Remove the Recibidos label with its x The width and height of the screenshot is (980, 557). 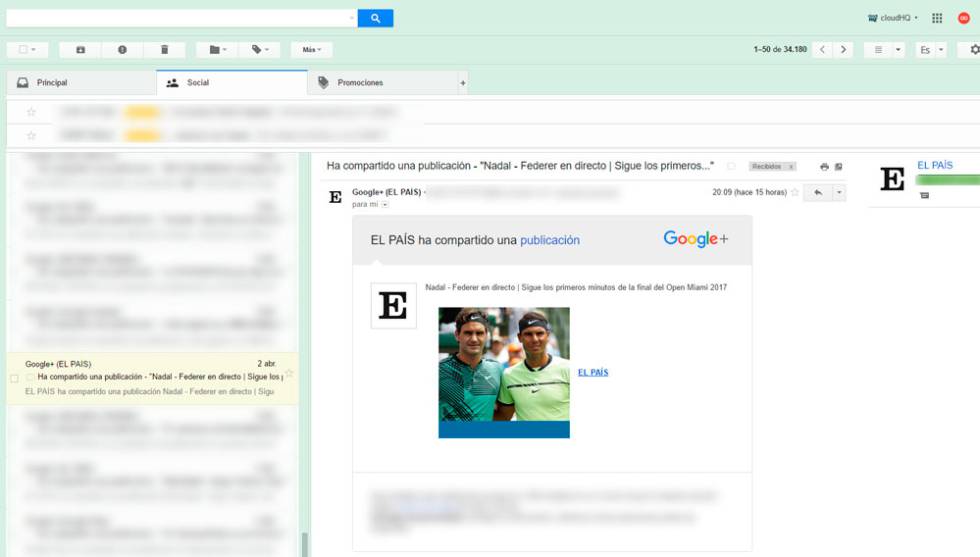coord(791,167)
